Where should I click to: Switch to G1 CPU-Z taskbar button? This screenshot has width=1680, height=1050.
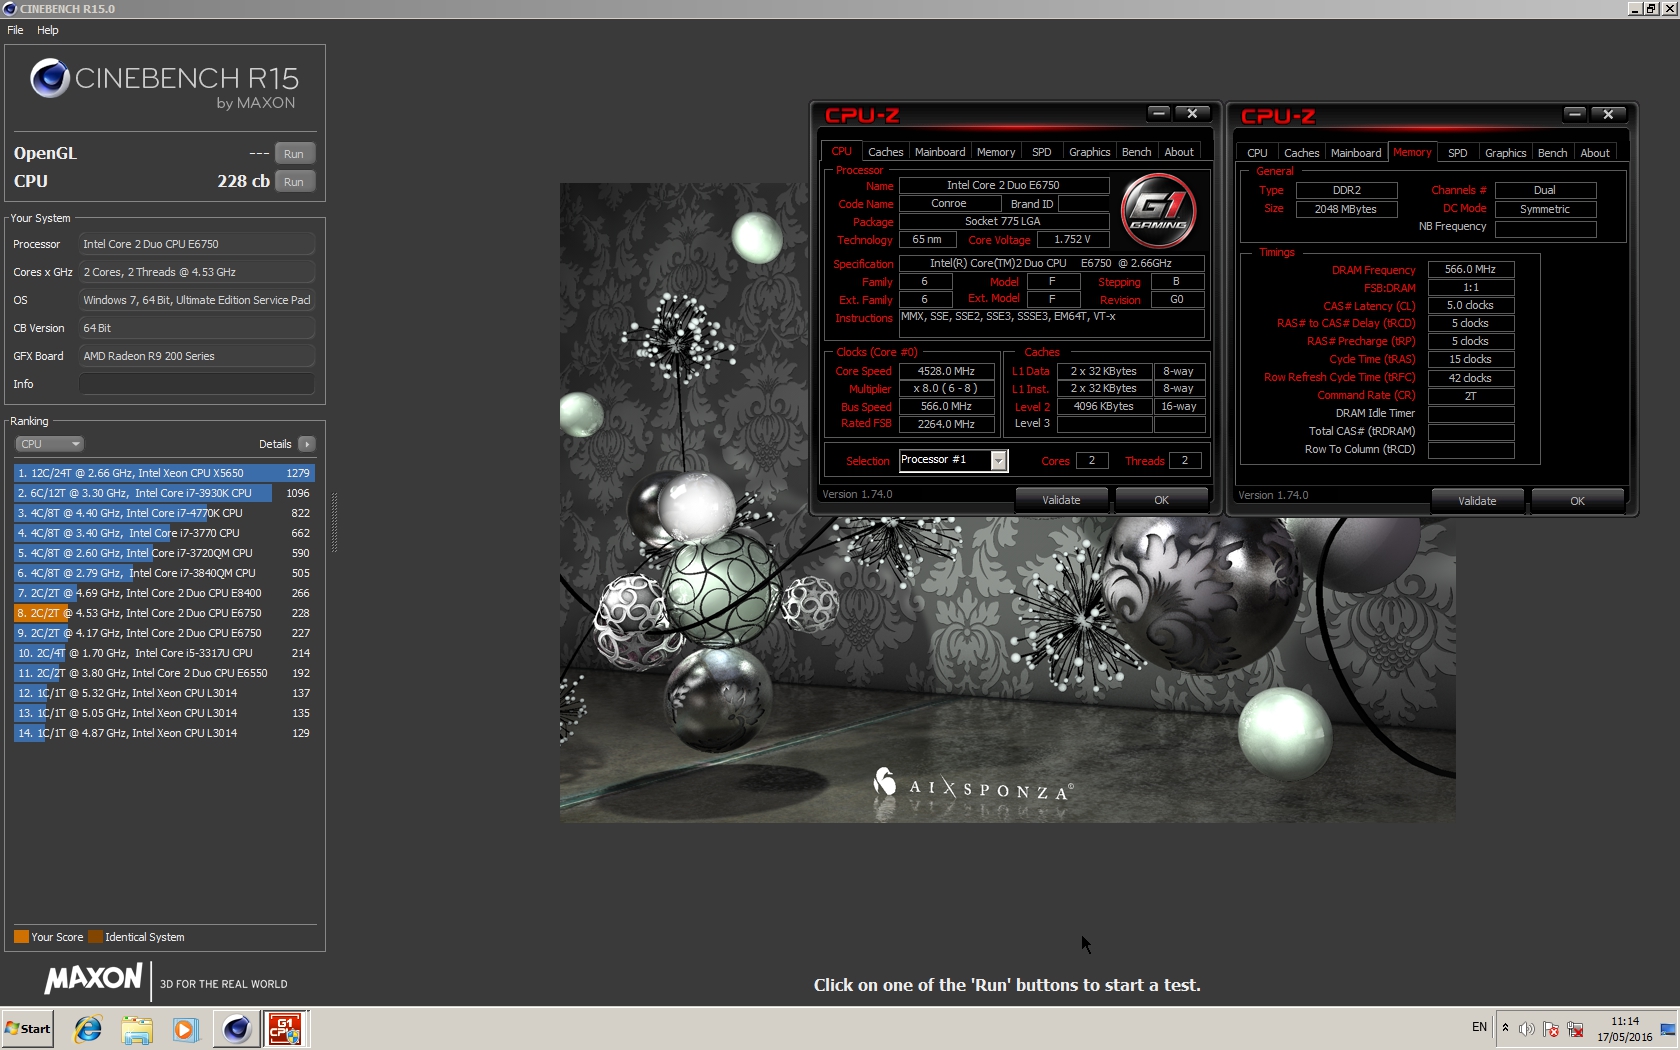[x=285, y=1028]
